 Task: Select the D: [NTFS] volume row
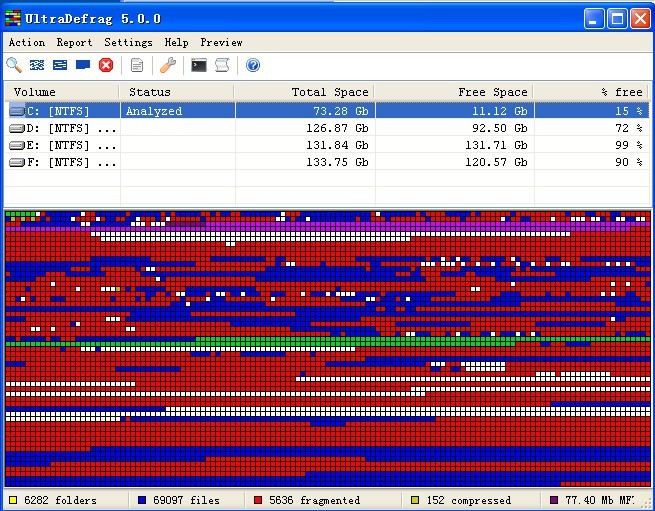pos(60,128)
